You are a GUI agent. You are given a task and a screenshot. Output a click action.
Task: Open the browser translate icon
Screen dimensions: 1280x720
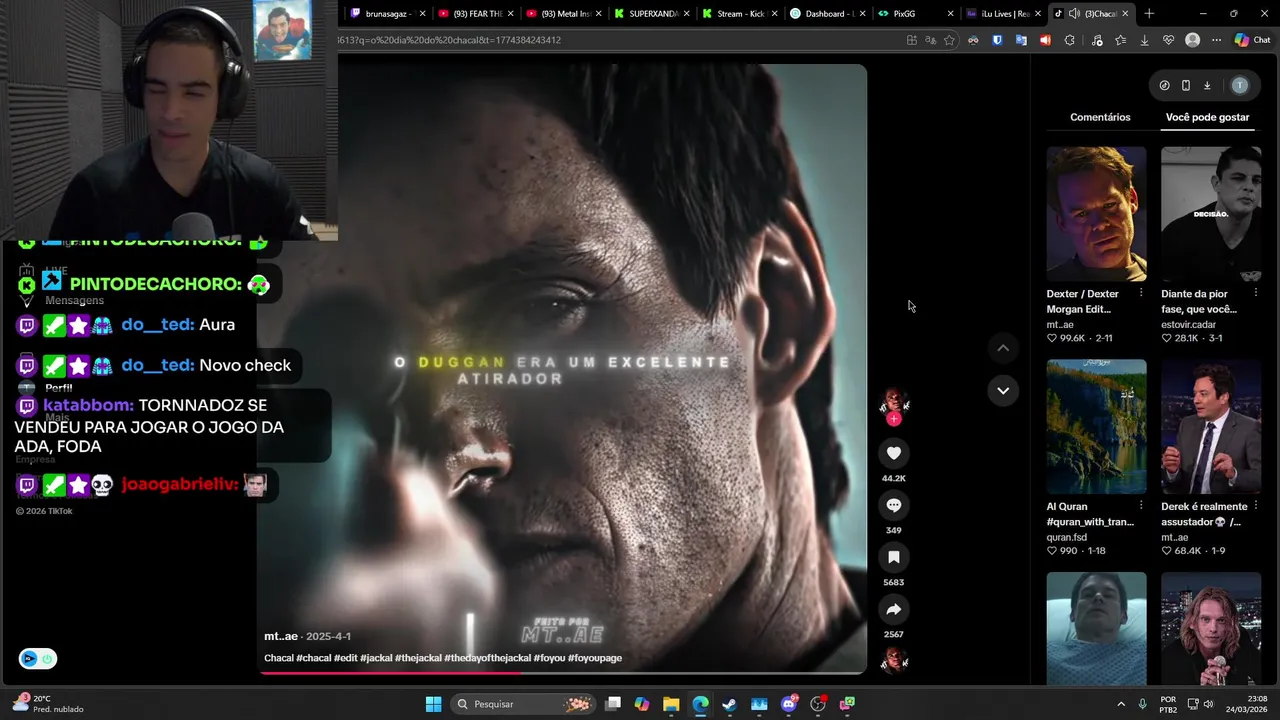point(930,40)
